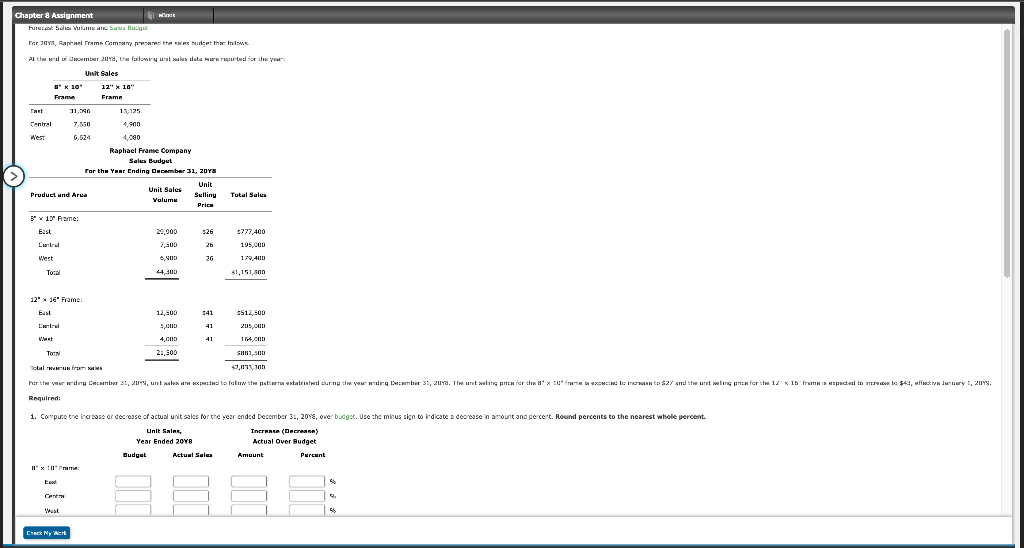
Task: Click the Total revenue from sales label
Action: coord(66,368)
